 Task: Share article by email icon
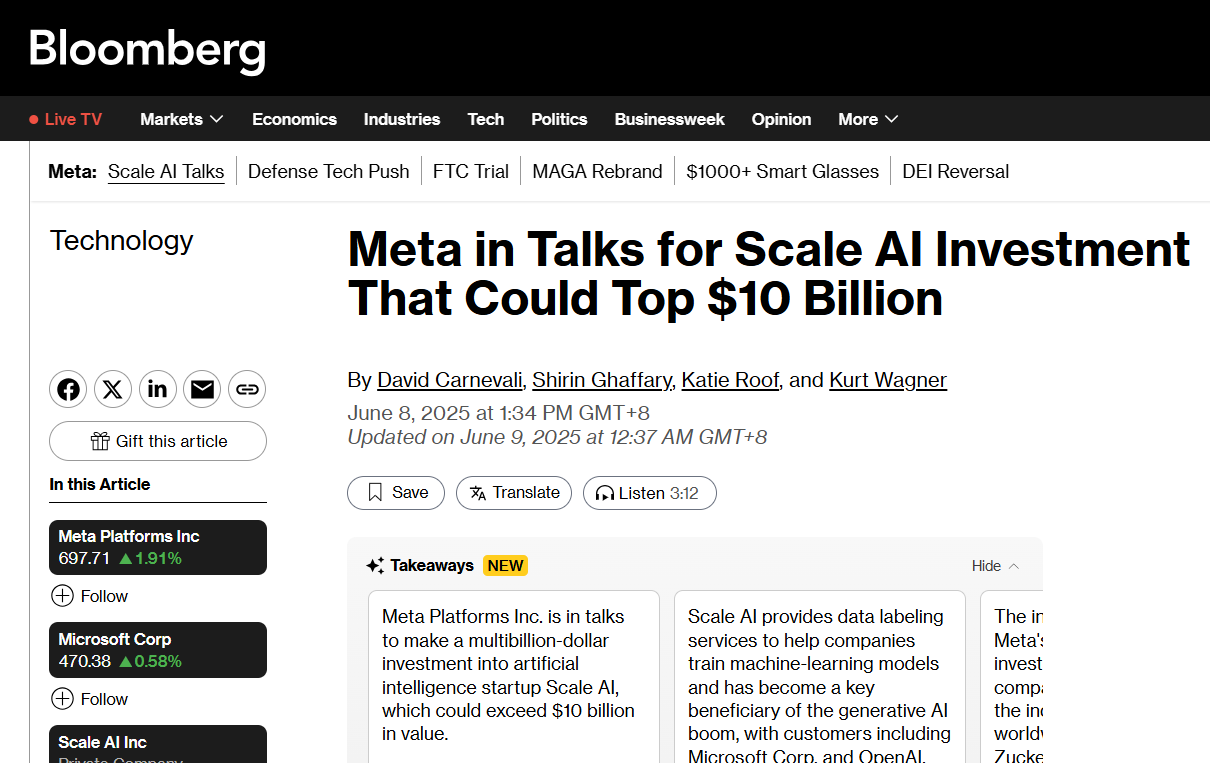point(203,389)
